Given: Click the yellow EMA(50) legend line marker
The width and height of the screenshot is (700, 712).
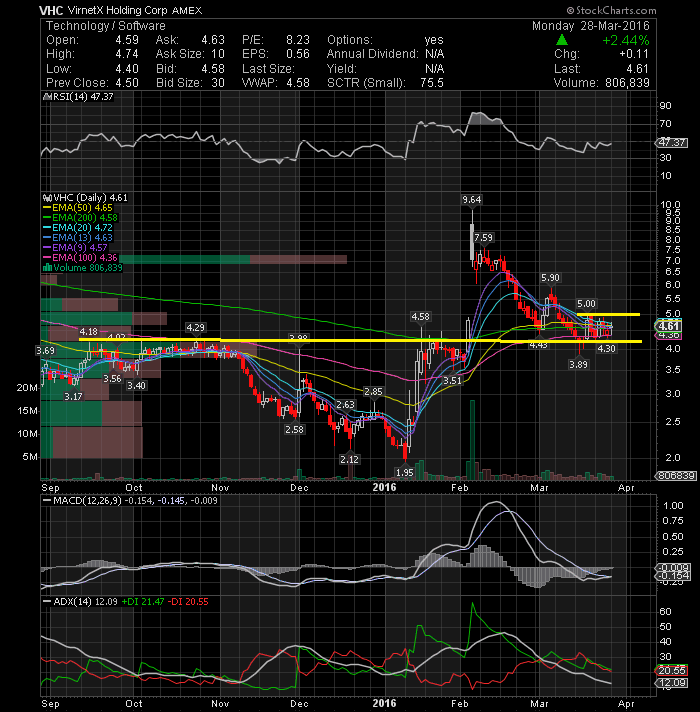Looking at the screenshot, I should 47,208.
